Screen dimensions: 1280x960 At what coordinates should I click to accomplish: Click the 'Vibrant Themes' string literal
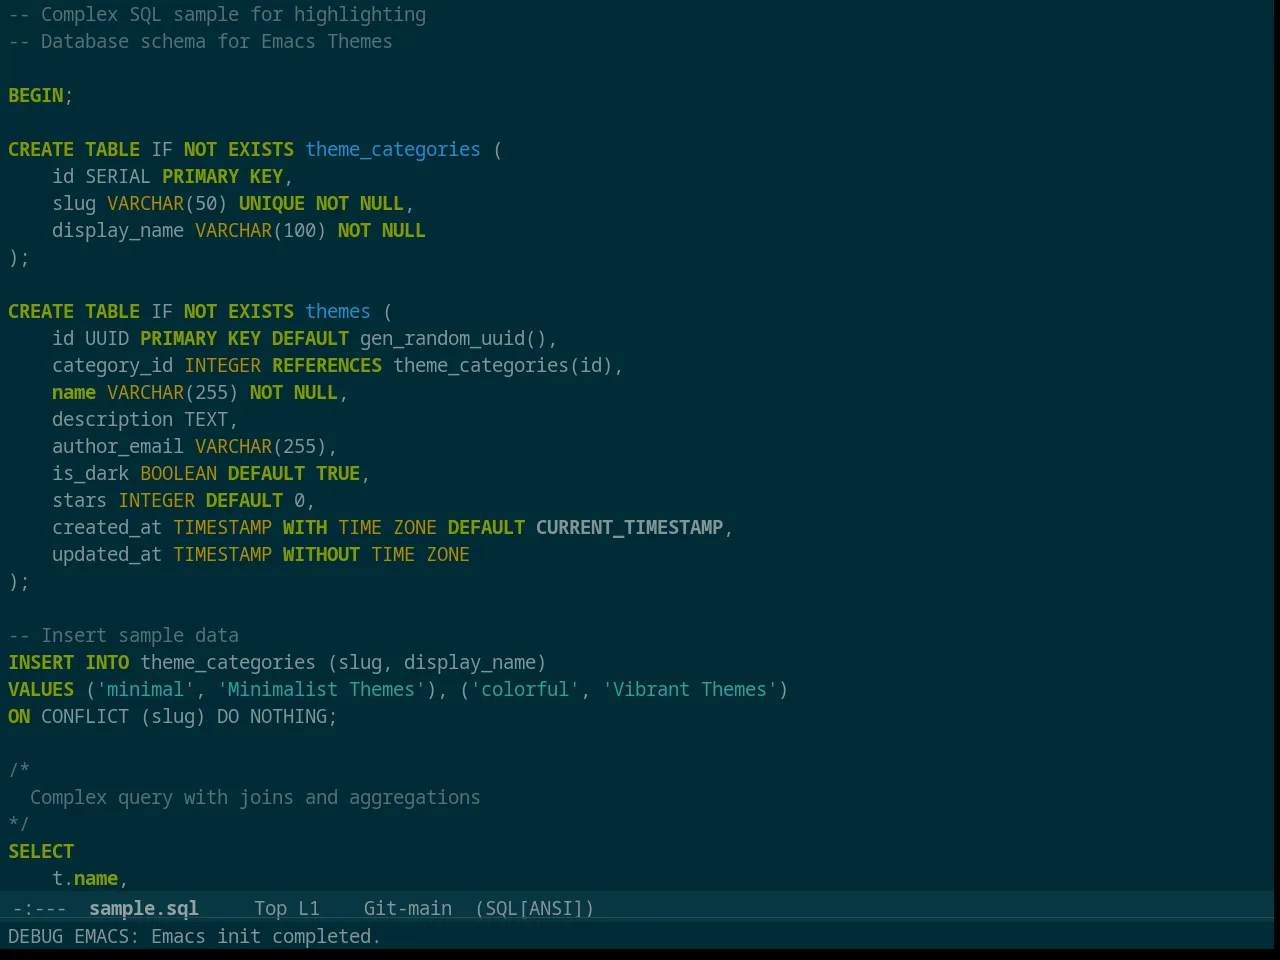[x=689, y=689]
